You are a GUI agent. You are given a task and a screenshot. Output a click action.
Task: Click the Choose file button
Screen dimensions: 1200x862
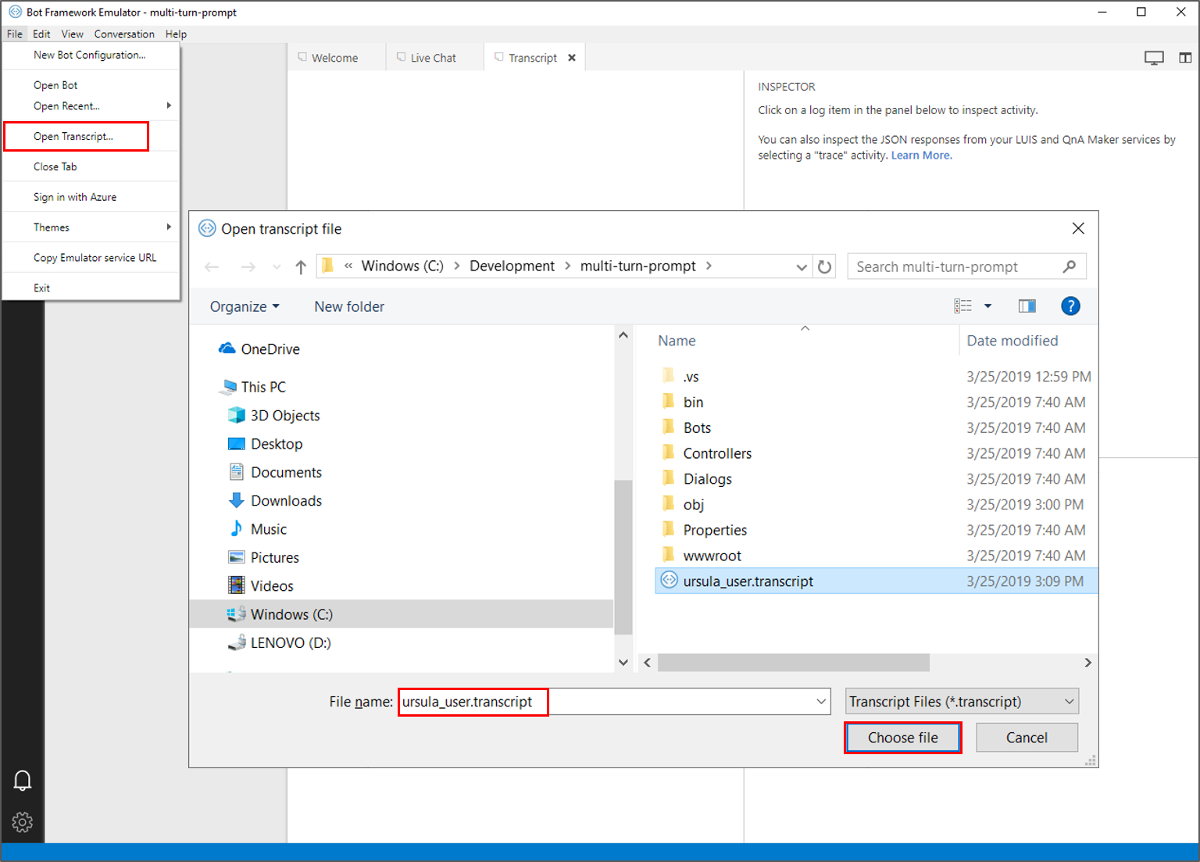point(903,738)
